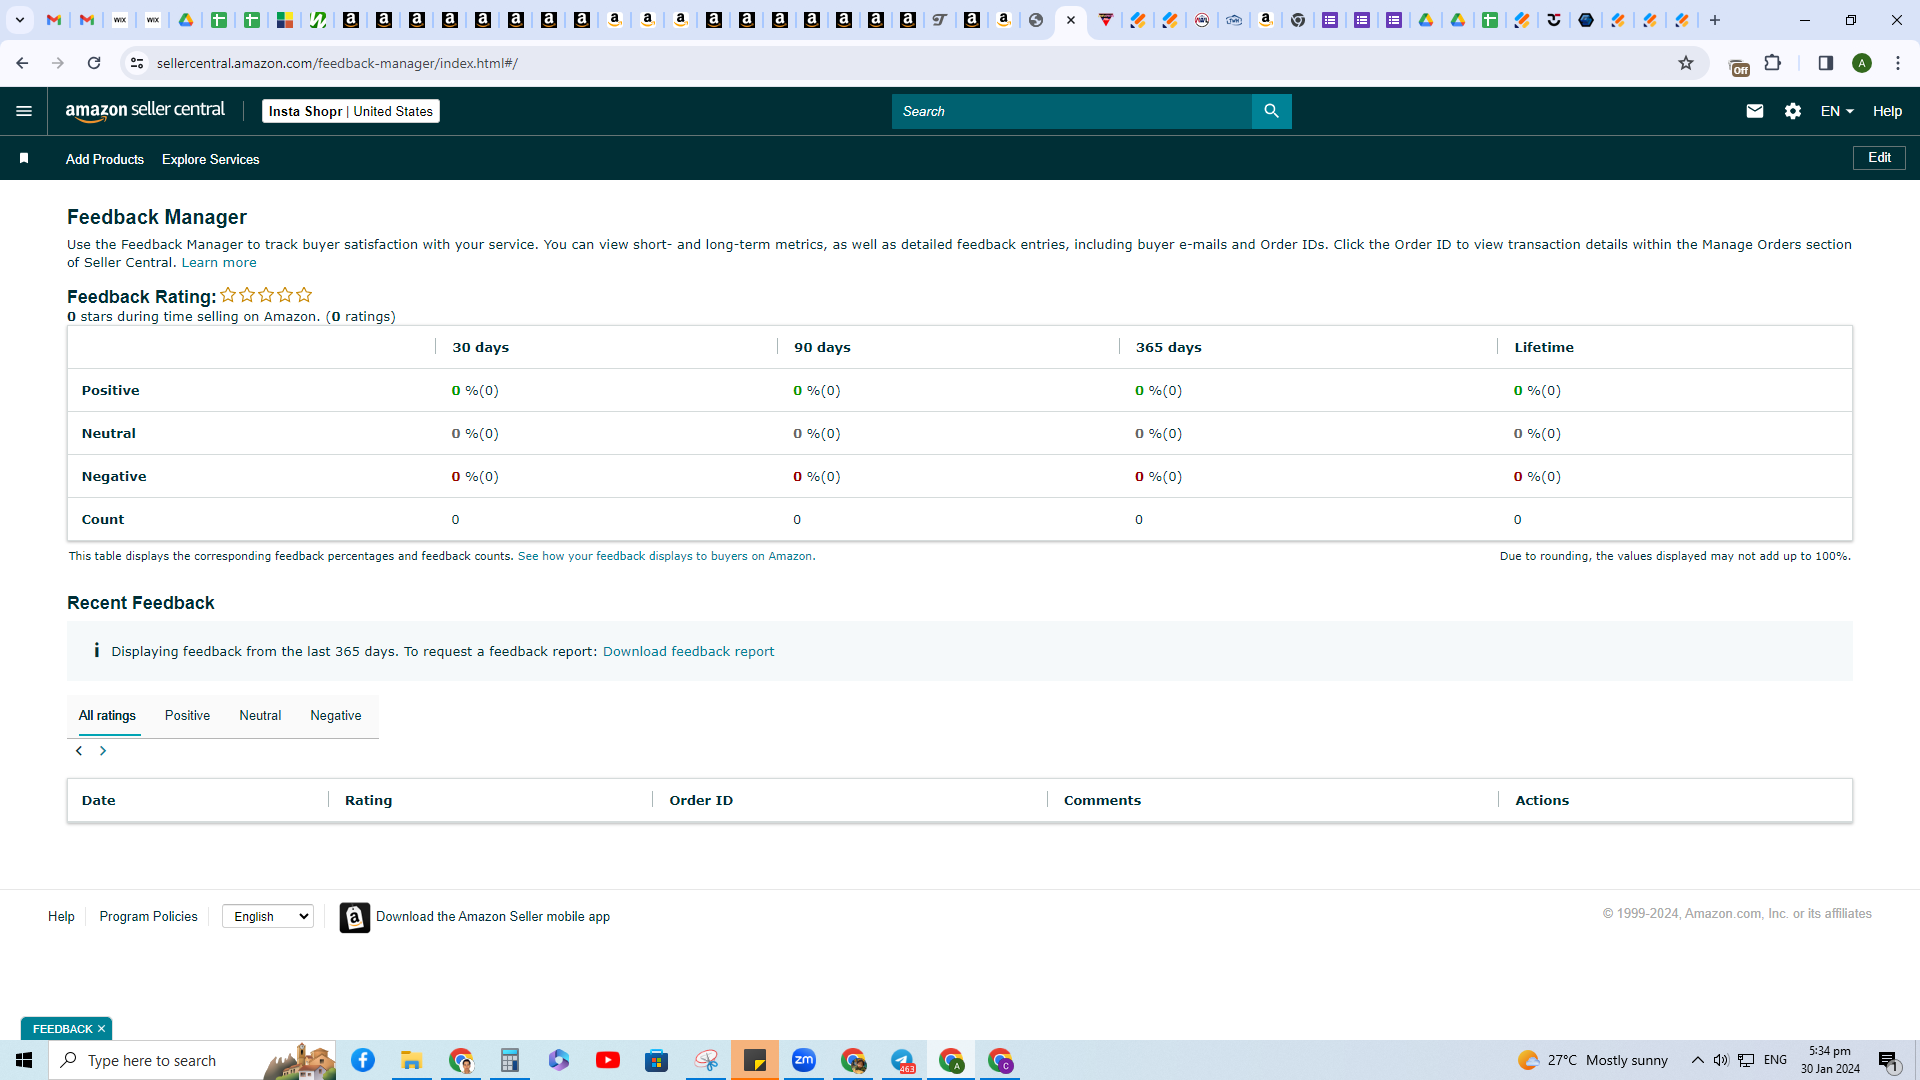The width and height of the screenshot is (1920, 1080).
Task: Go to previous feedback page arrow
Action: (x=79, y=751)
